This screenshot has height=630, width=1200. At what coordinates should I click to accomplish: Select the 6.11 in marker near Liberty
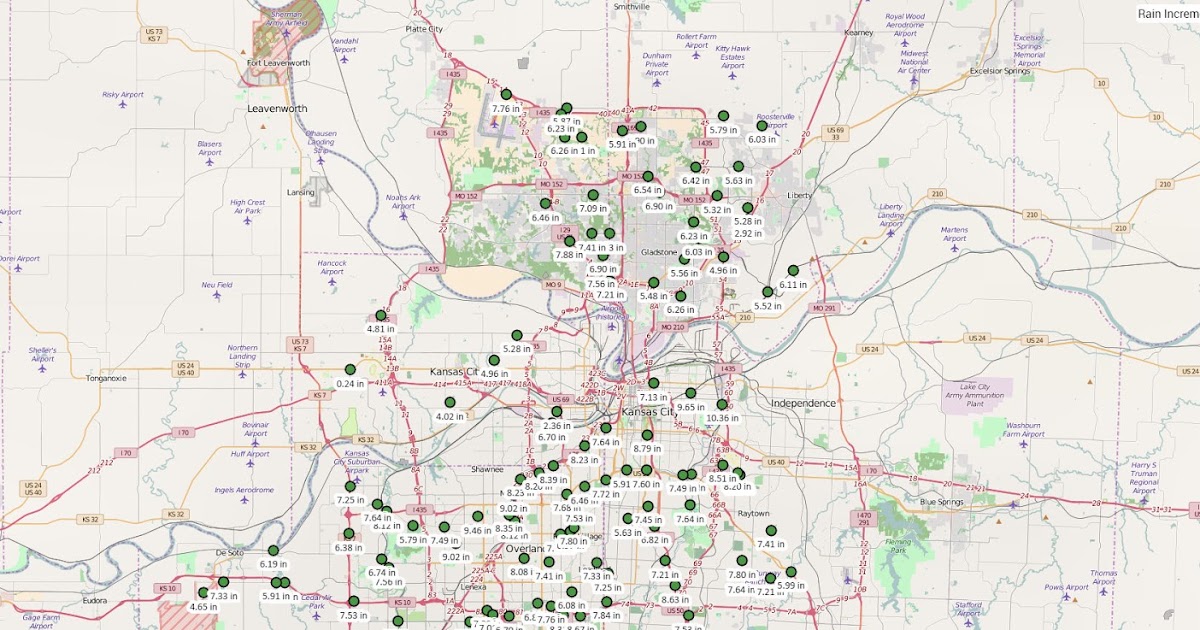pos(793,270)
